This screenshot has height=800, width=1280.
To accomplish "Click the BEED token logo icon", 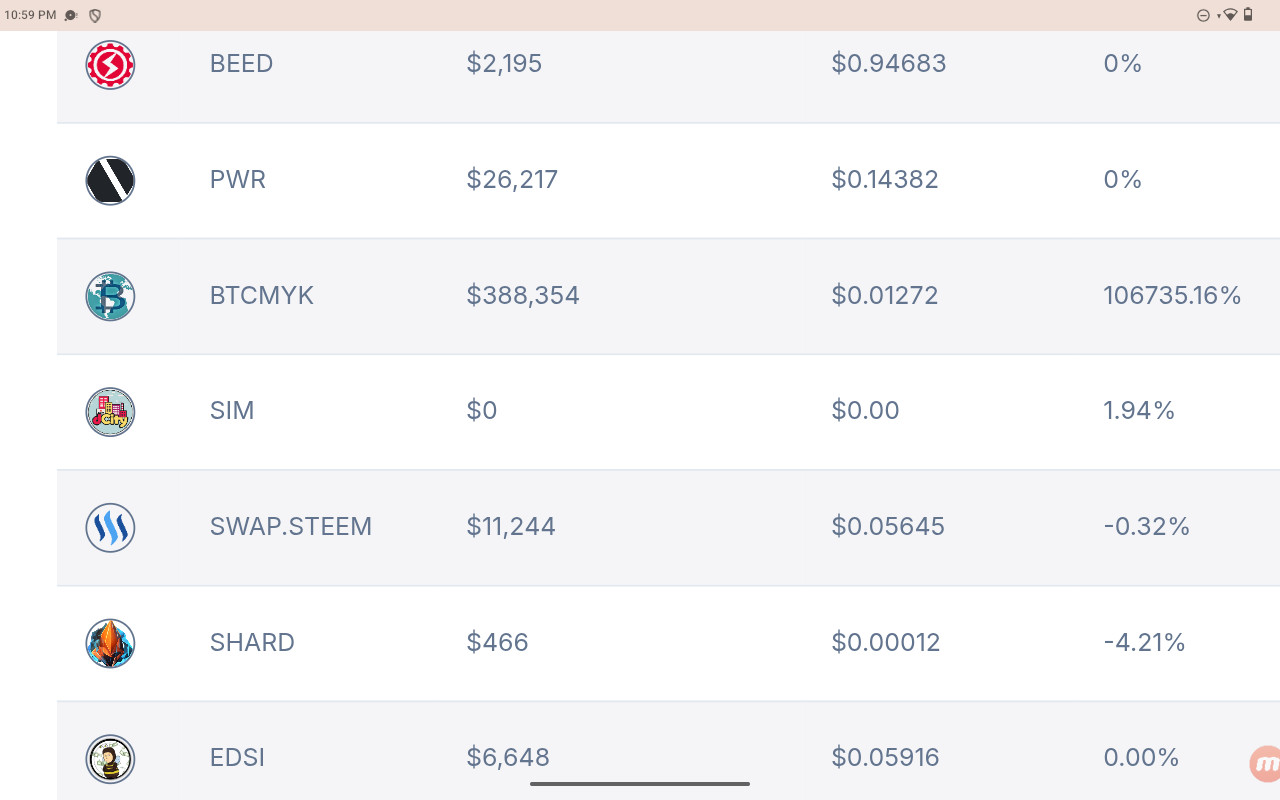I will [x=110, y=65].
